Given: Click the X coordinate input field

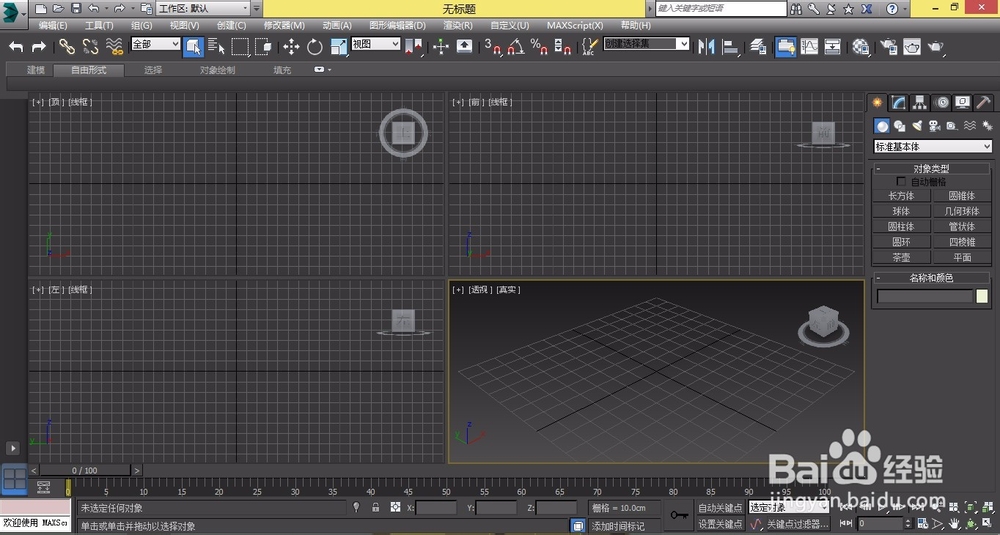Looking at the screenshot, I should (x=436, y=508).
